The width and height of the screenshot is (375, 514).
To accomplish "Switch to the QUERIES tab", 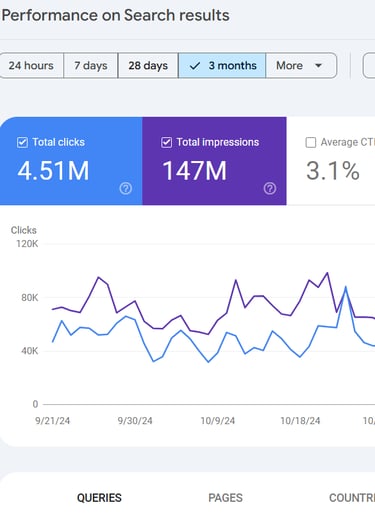I will point(99,498).
